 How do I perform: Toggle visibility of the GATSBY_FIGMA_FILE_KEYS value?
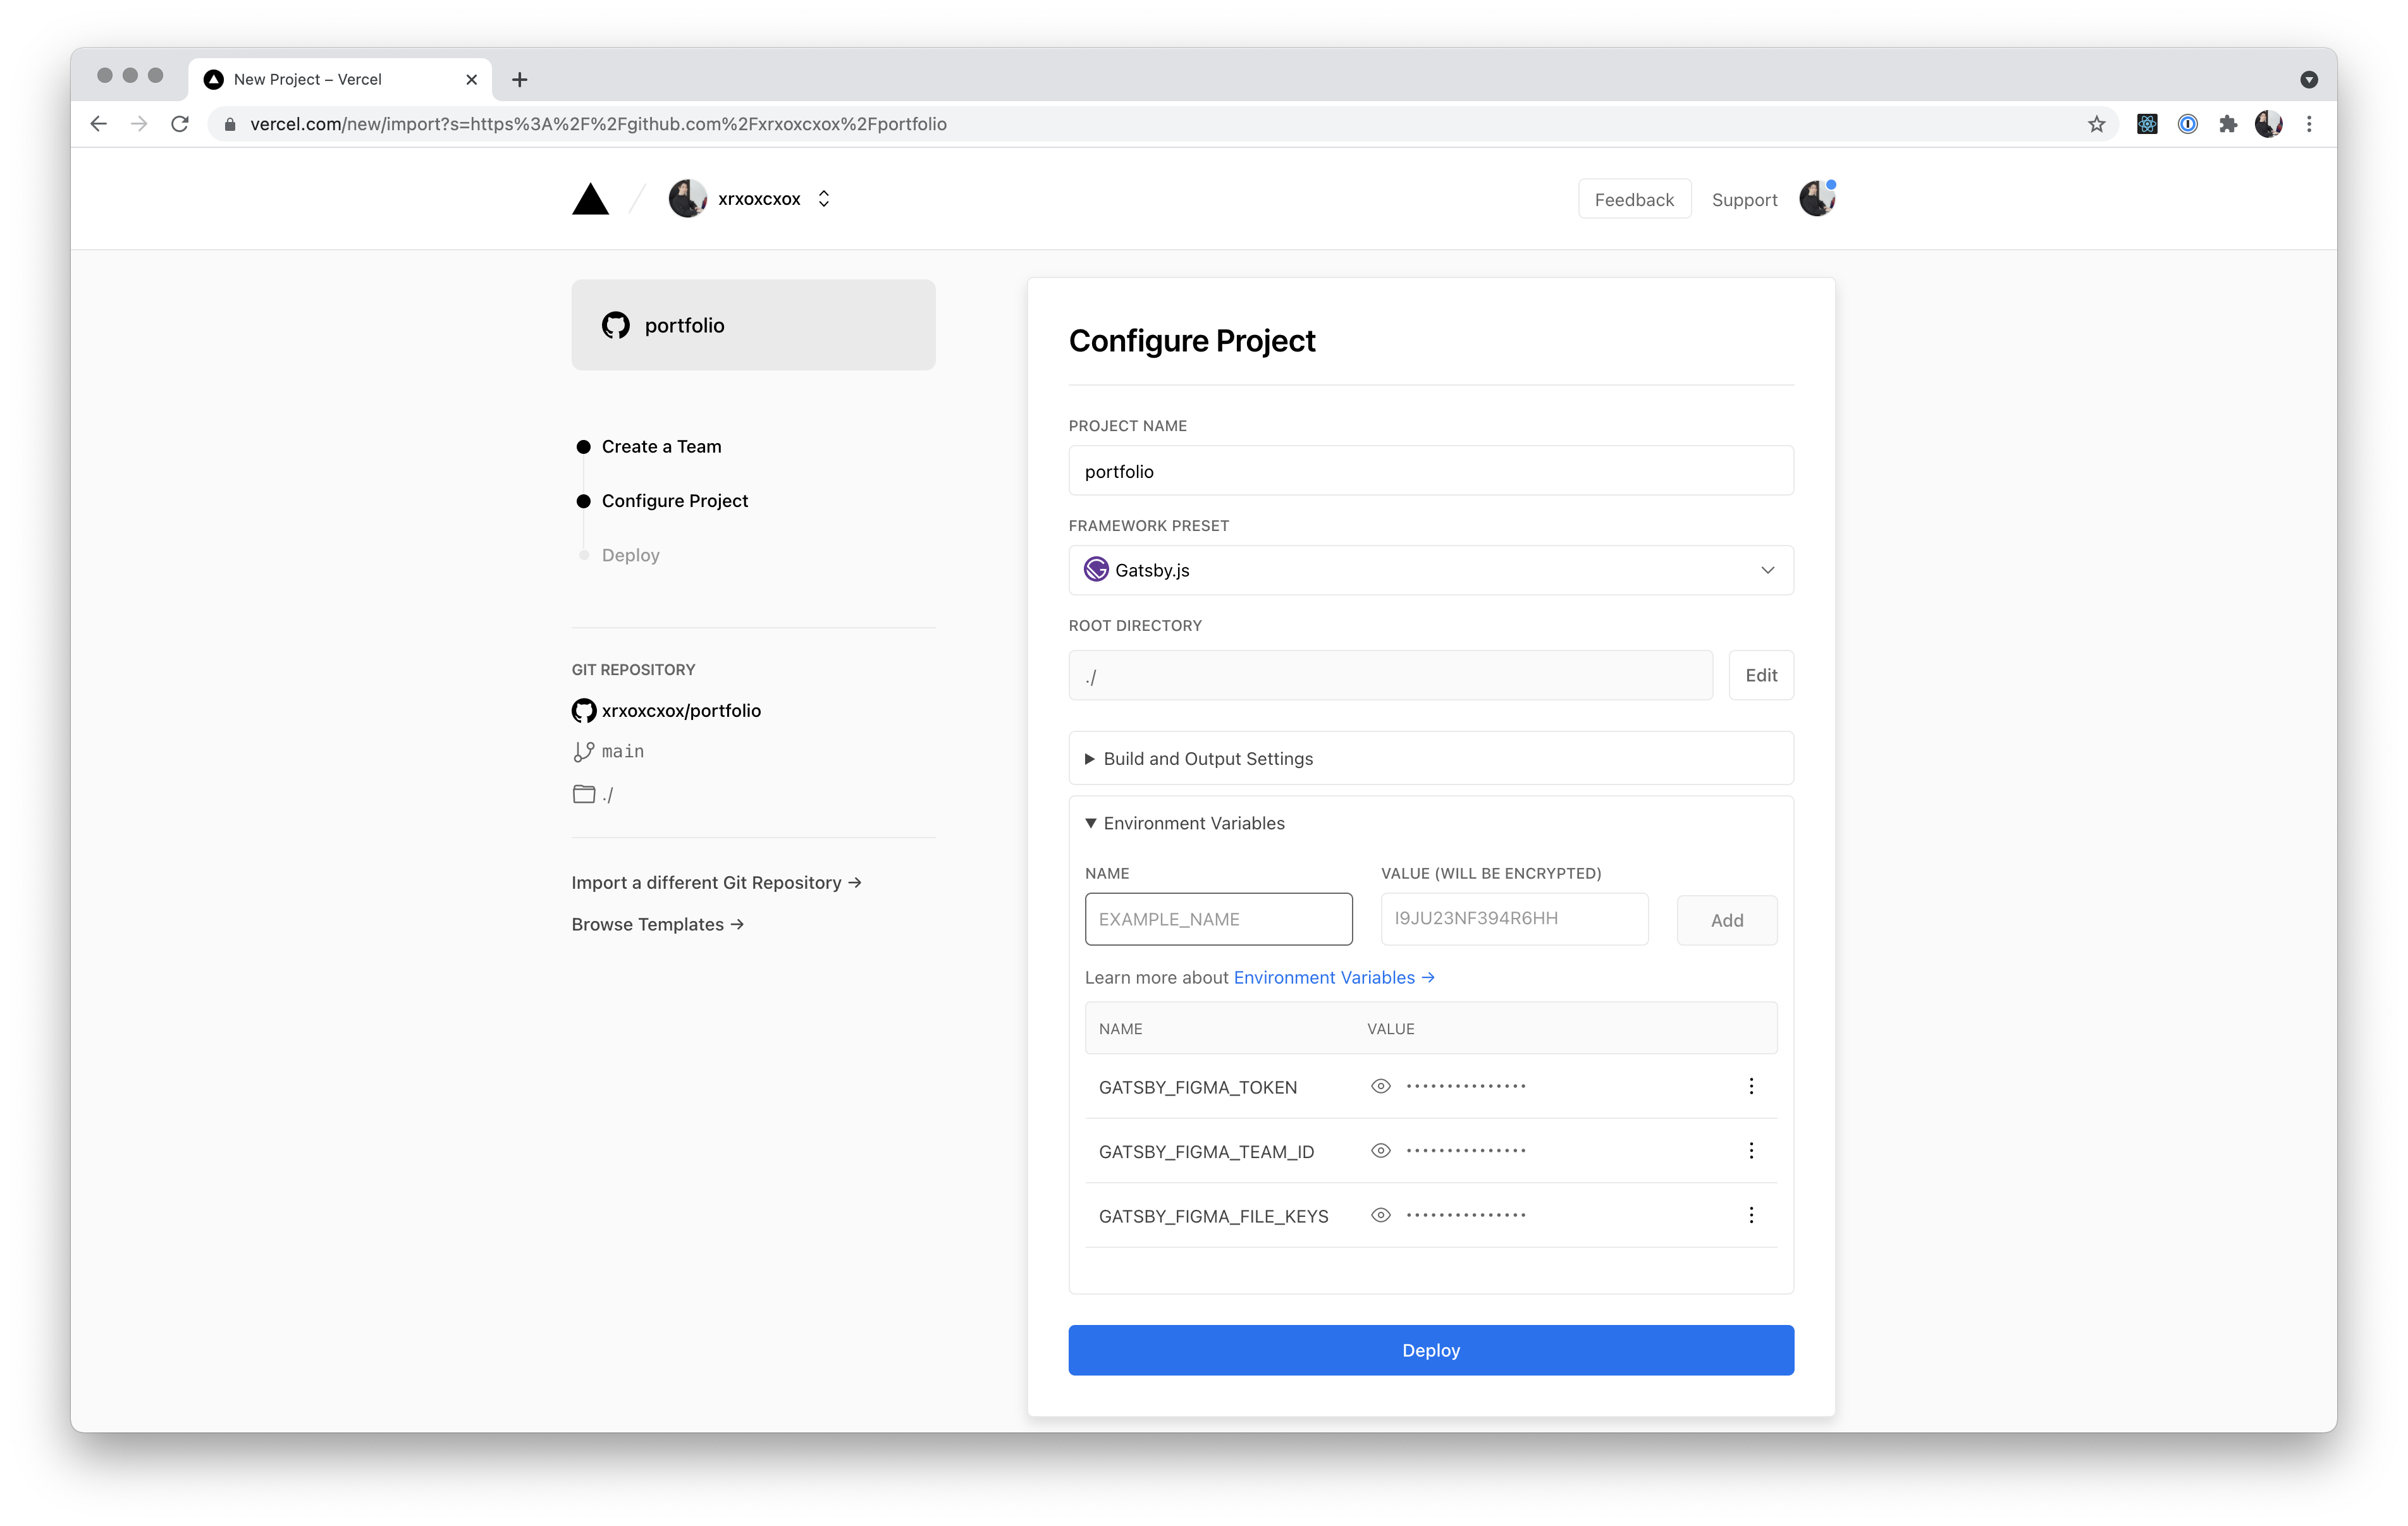[x=1380, y=1215]
